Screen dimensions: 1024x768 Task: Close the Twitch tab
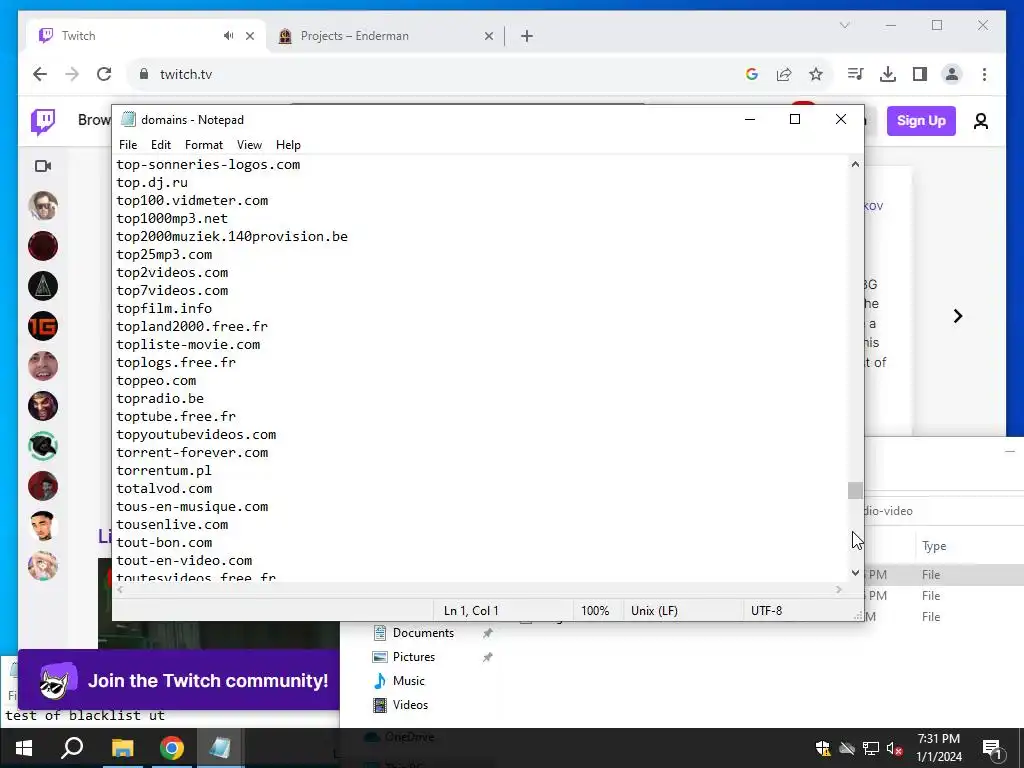pos(249,36)
